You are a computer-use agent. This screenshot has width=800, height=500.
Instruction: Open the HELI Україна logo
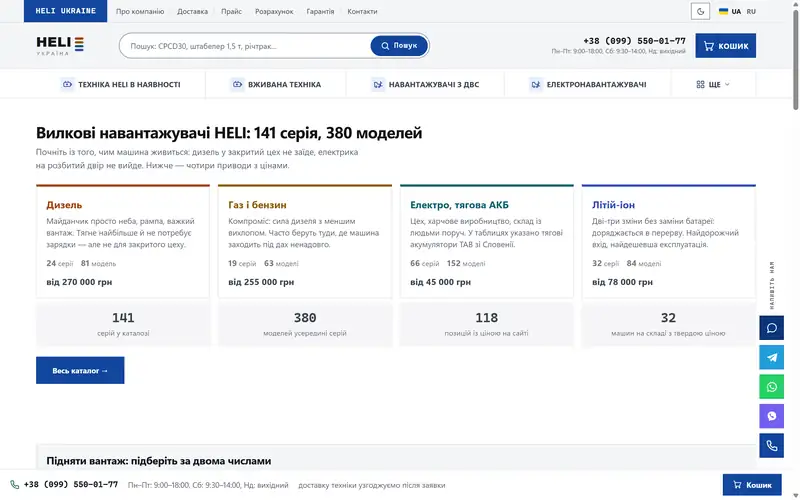(x=60, y=45)
